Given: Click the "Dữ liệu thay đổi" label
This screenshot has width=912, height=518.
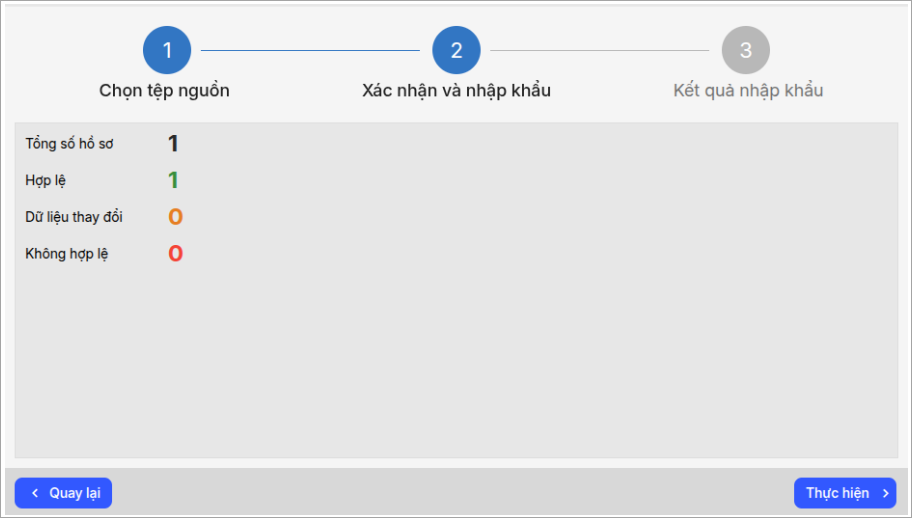Looking at the screenshot, I should click(x=74, y=217).
